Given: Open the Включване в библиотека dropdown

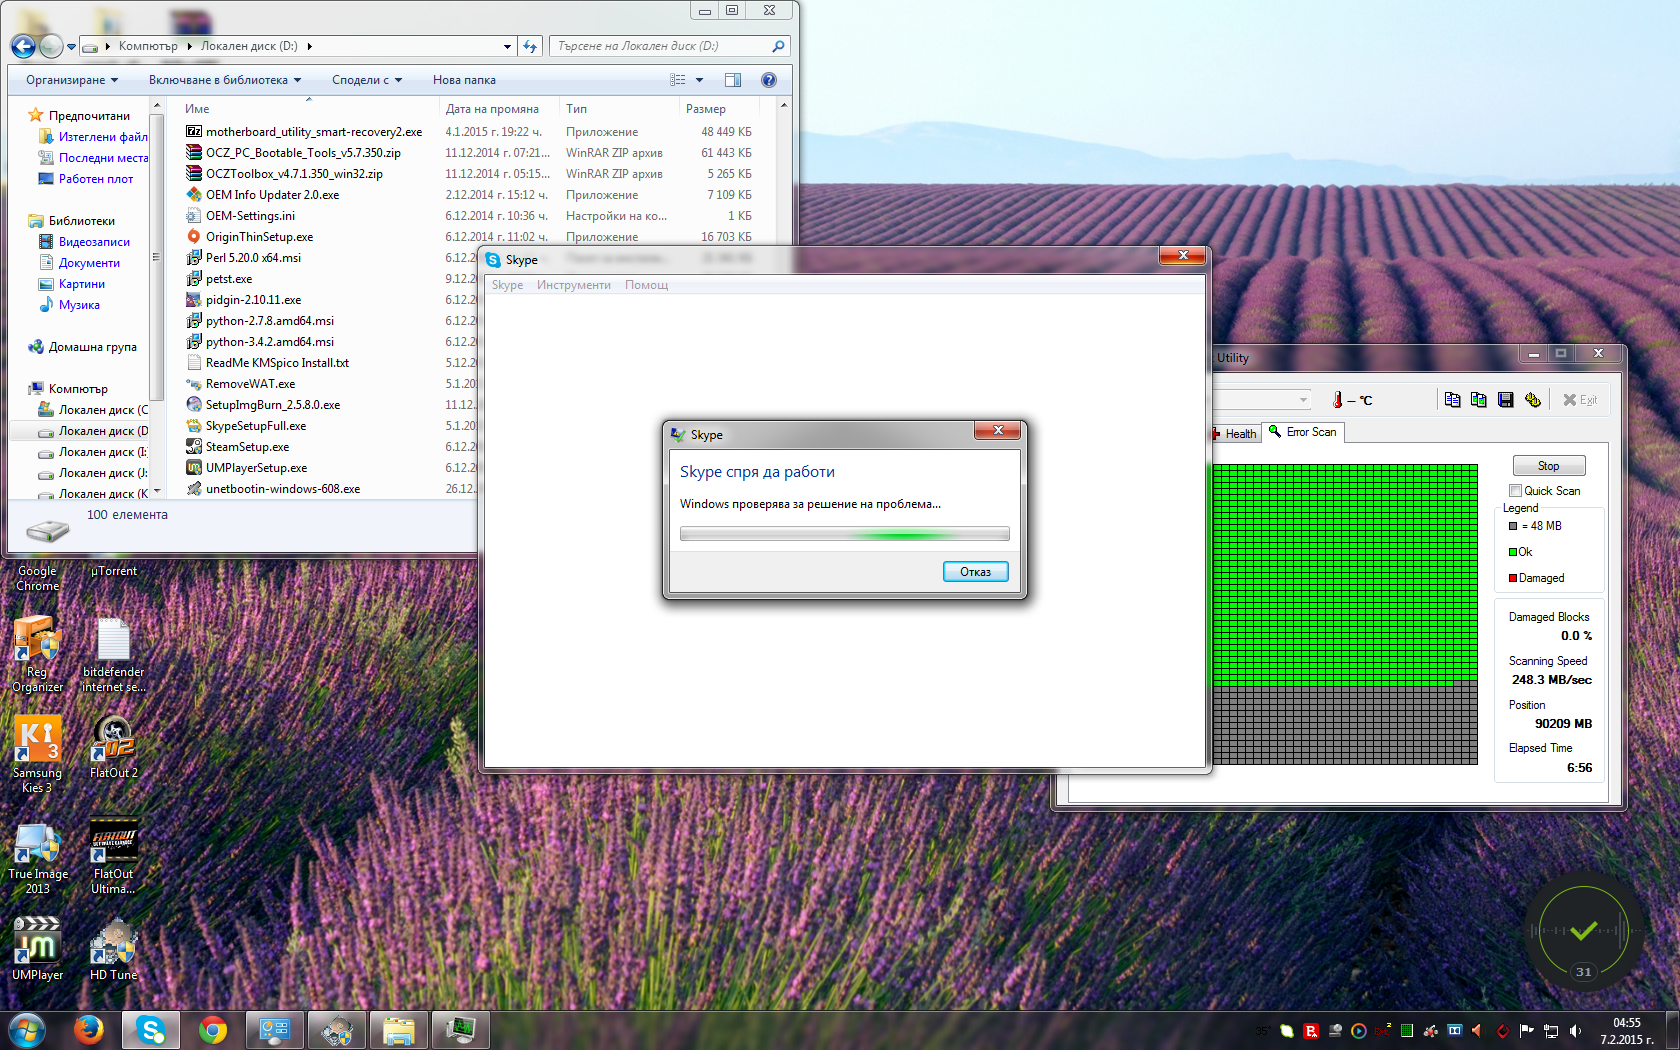Looking at the screenshot, I should click(225, 80).
